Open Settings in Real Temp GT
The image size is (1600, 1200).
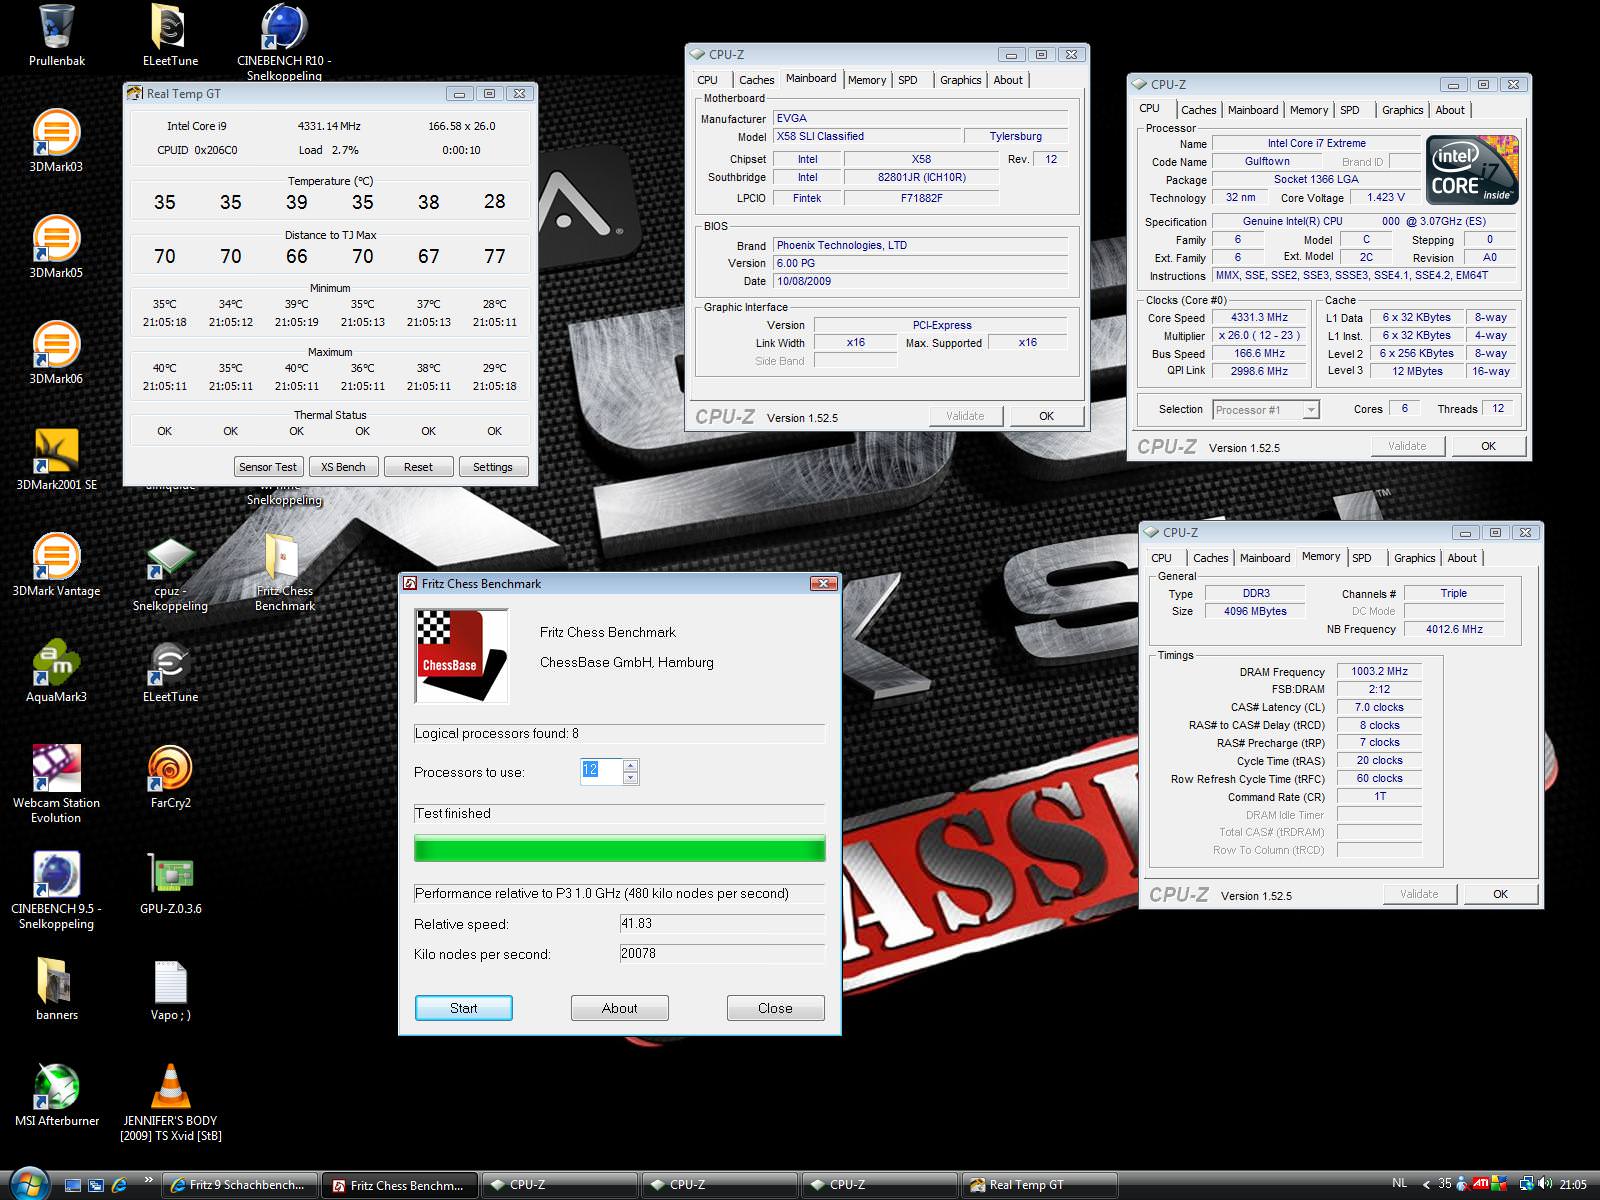(493, 467)
